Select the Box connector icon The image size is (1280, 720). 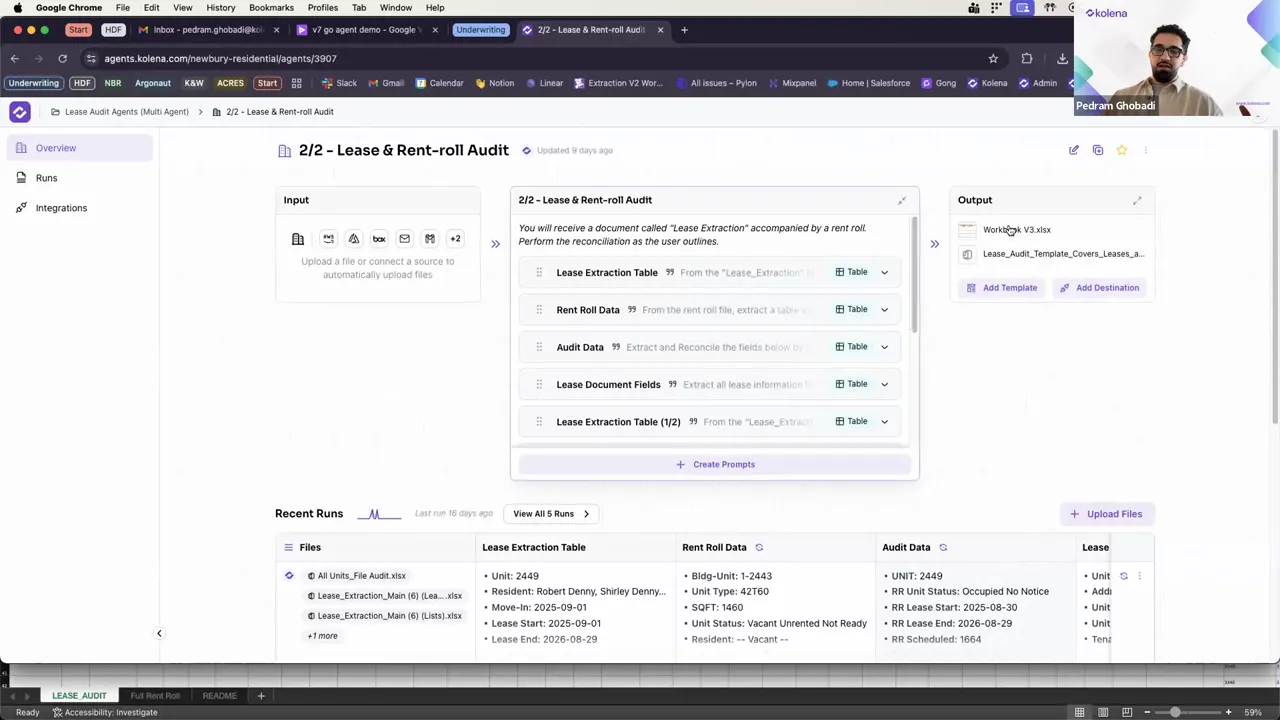pyautogui.click(x=378, y=238)
